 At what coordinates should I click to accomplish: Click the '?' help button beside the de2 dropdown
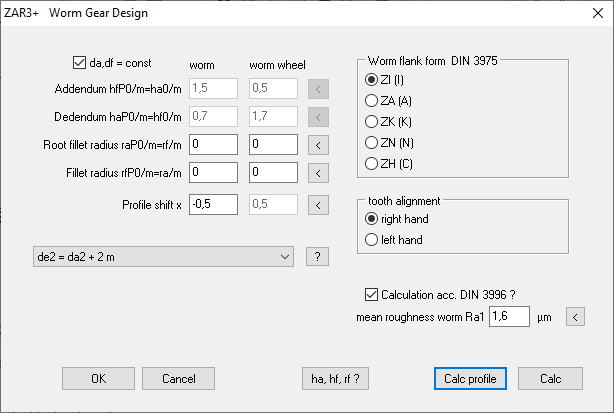(317, 258)
